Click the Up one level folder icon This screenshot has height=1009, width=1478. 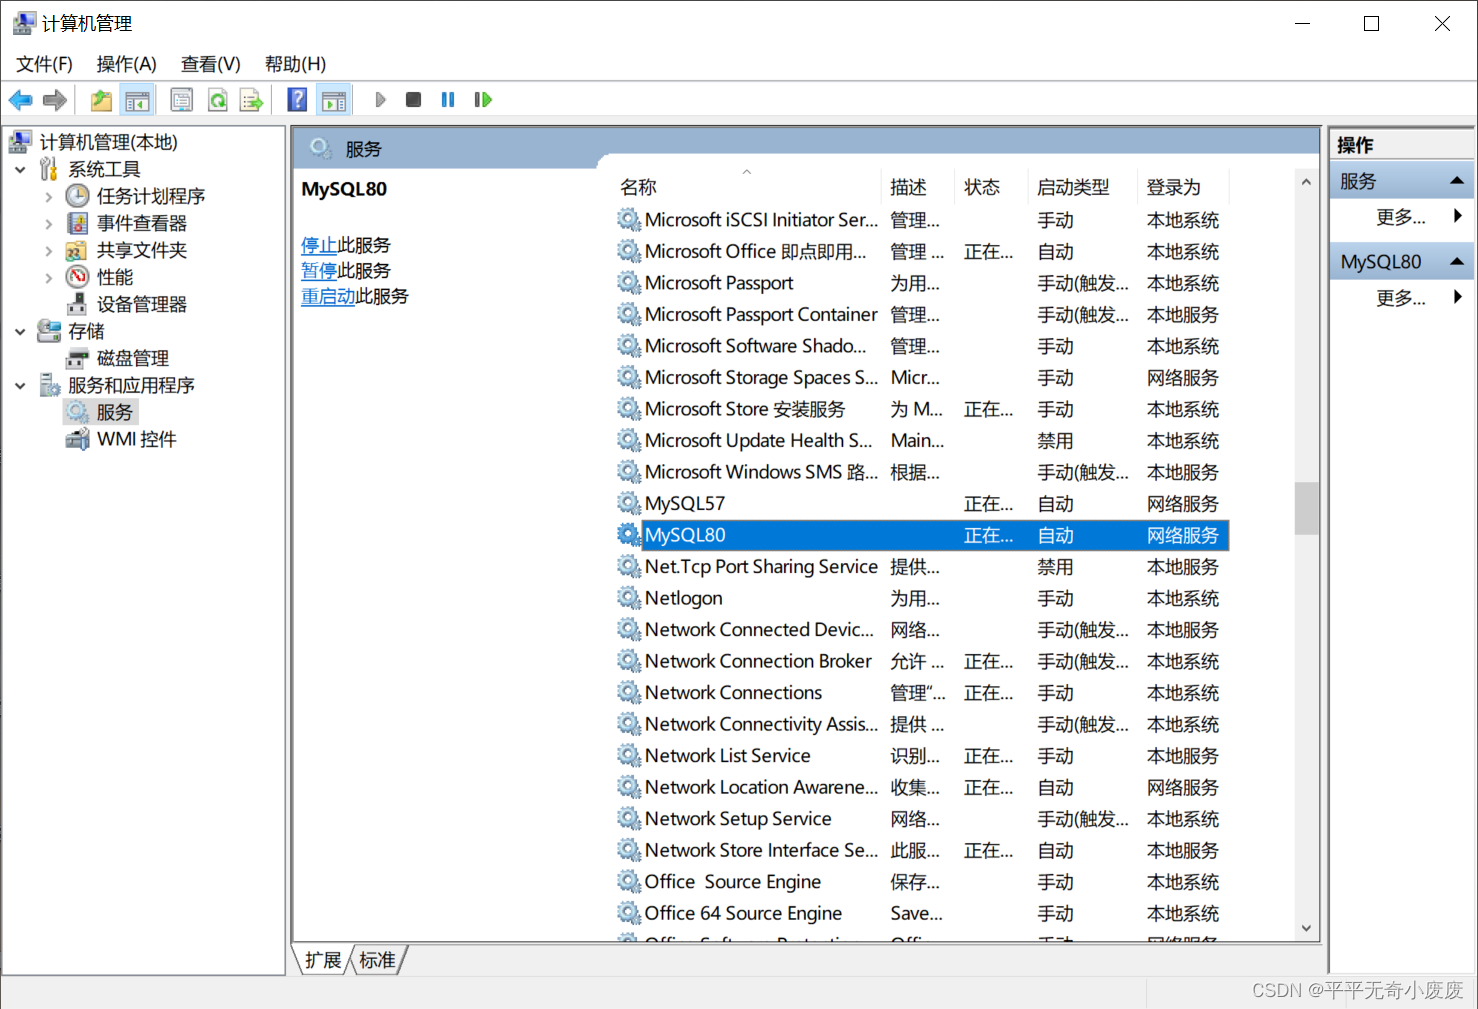[101, 100]
